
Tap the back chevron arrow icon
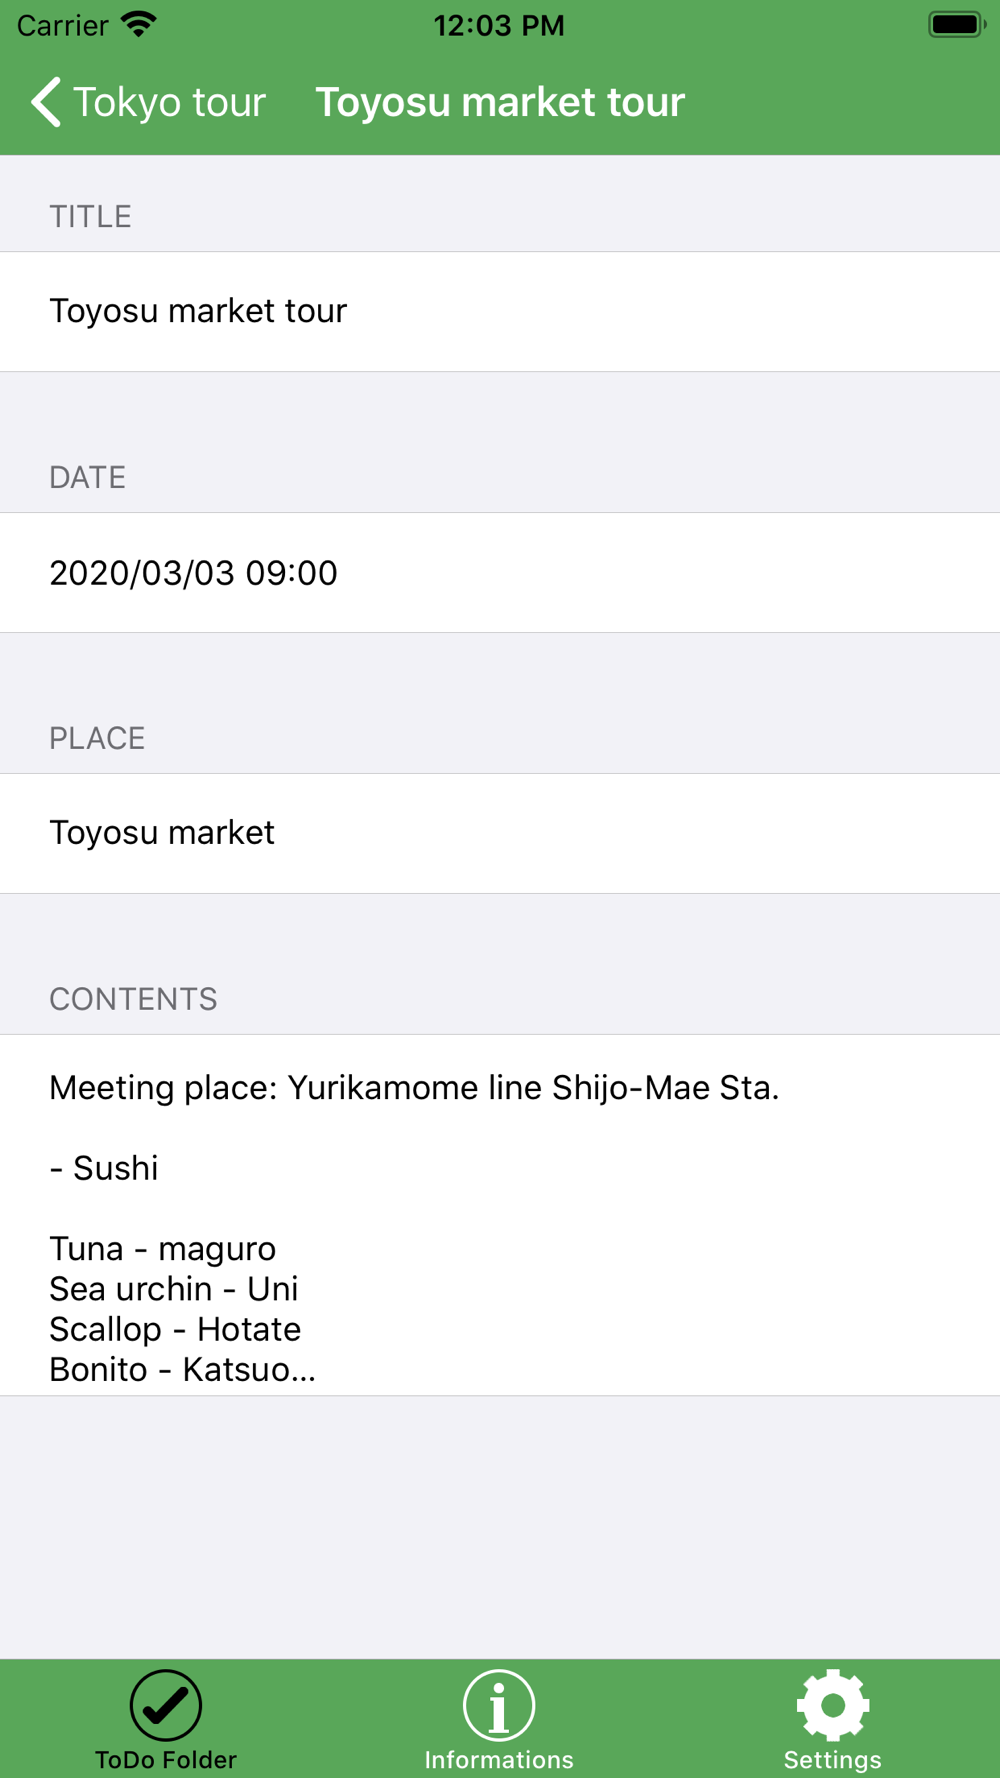(x=46, y=102)
